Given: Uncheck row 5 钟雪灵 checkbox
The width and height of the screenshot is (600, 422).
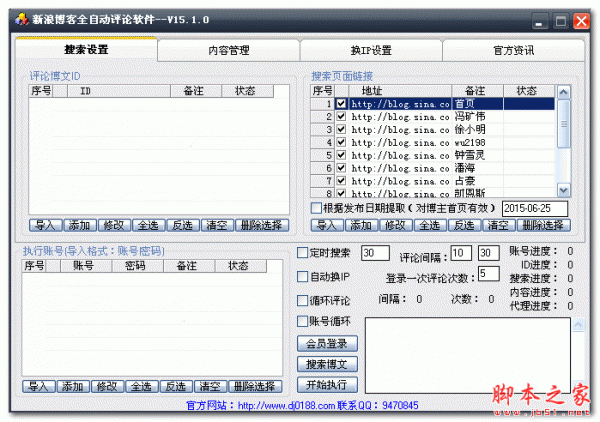Looking at the screenshot, I should (341, 155).
